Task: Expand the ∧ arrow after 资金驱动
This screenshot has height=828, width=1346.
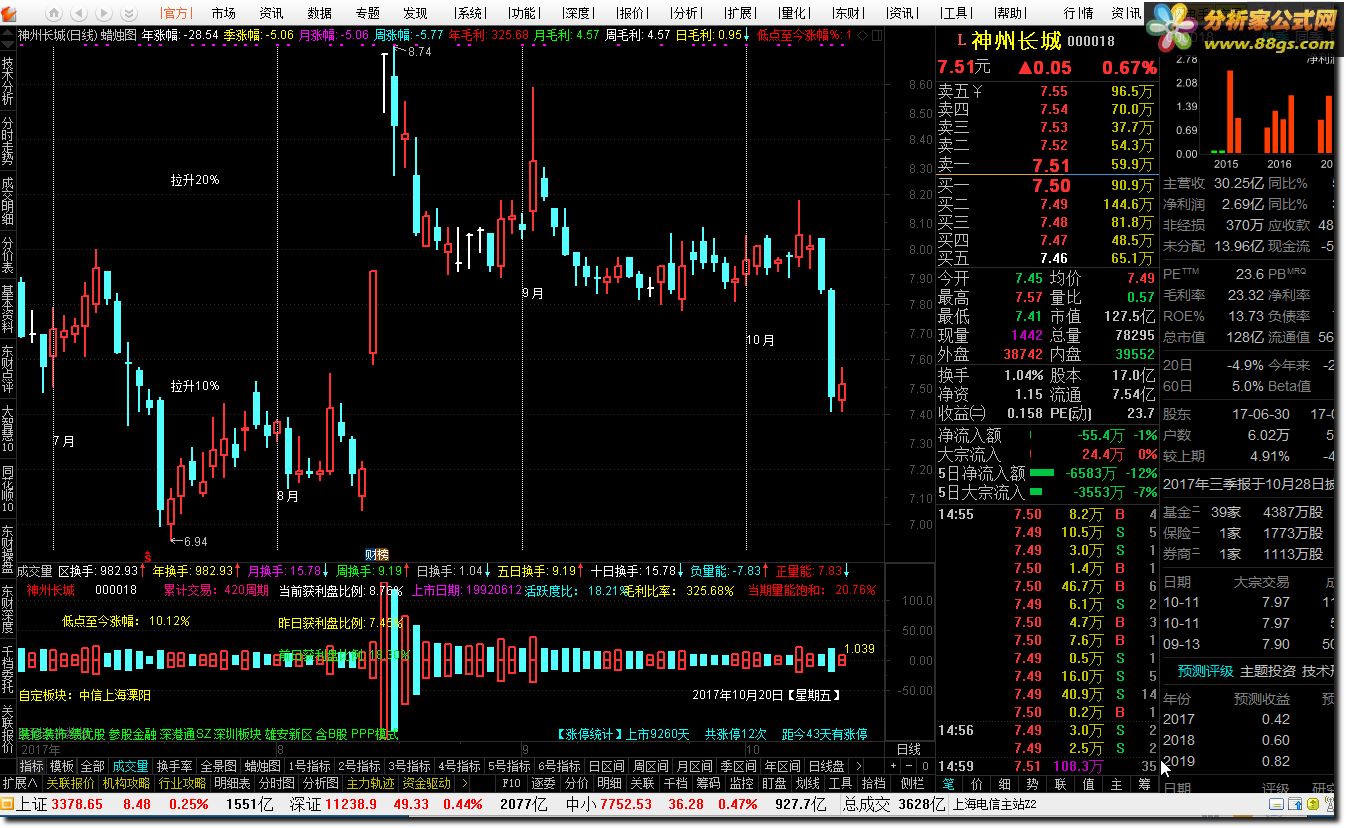Action: 464,783
